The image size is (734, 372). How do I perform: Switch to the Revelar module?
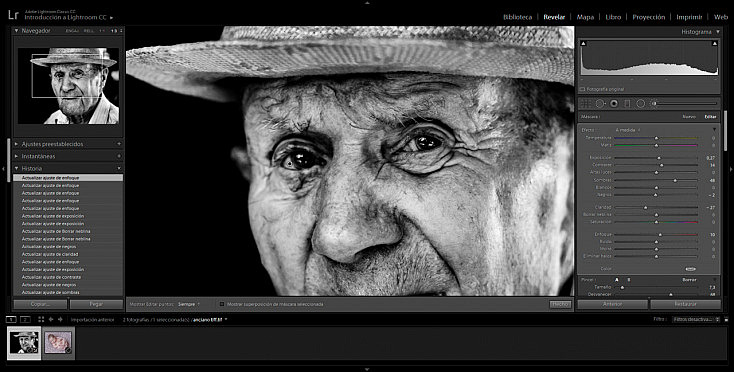tap(554, 17)
